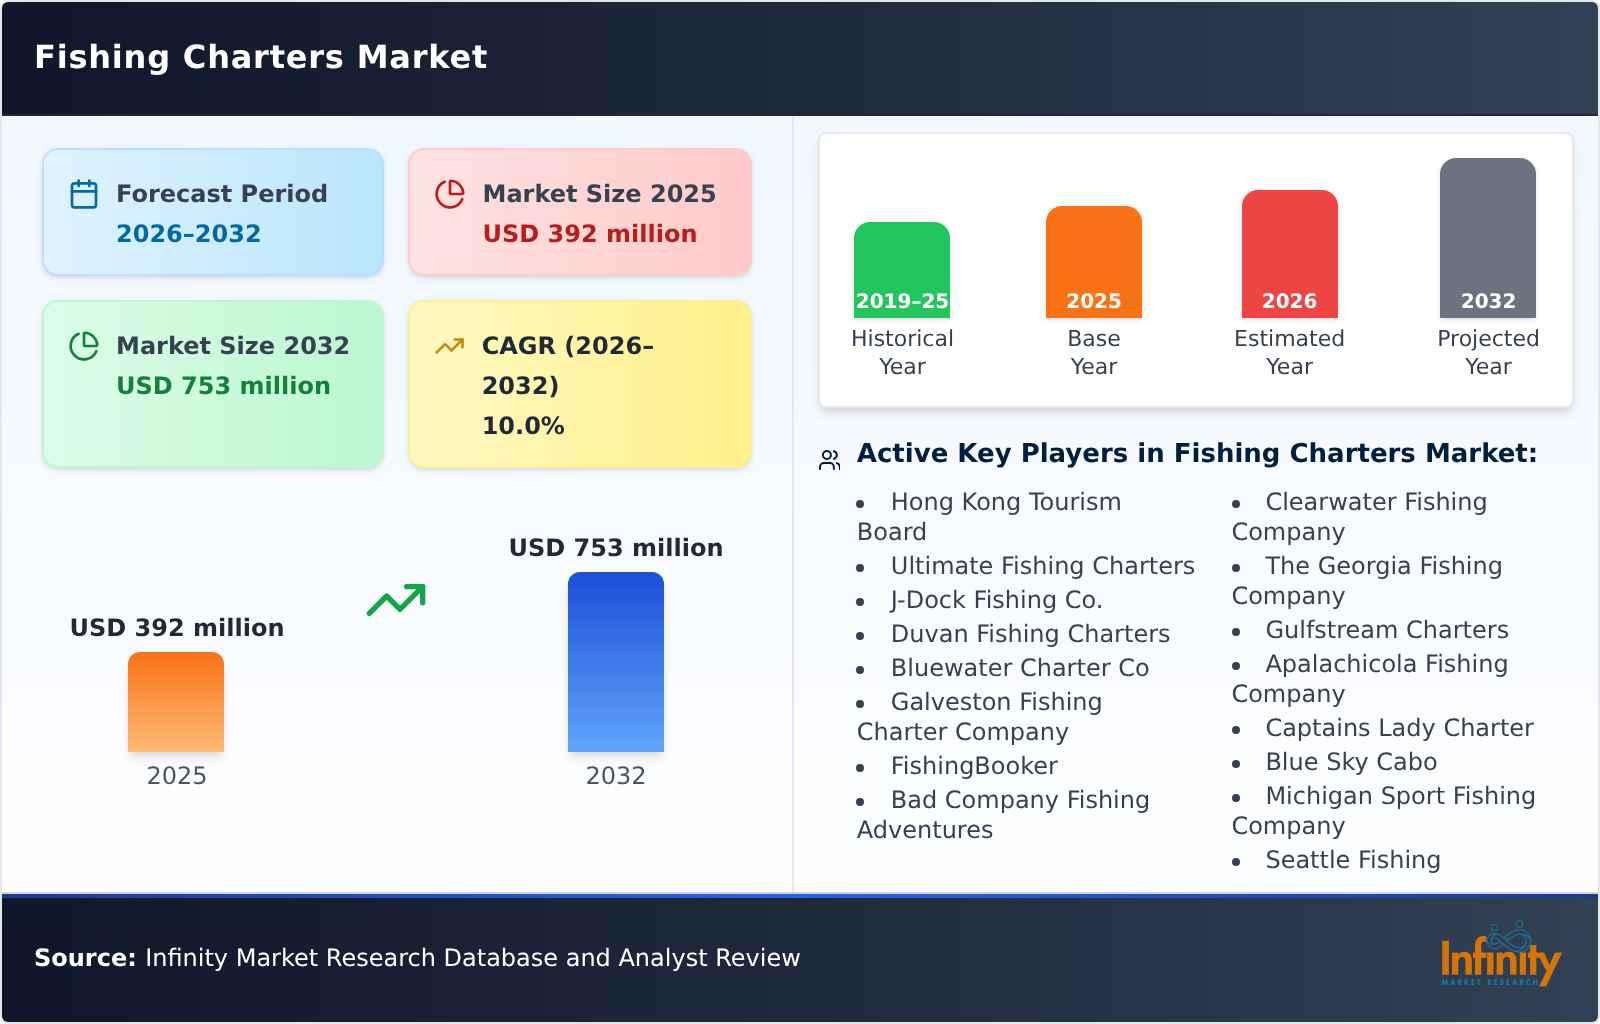
Task: Select "Bad Company Fishing Adventures" list entry
Action: [x=1003, y=815]
